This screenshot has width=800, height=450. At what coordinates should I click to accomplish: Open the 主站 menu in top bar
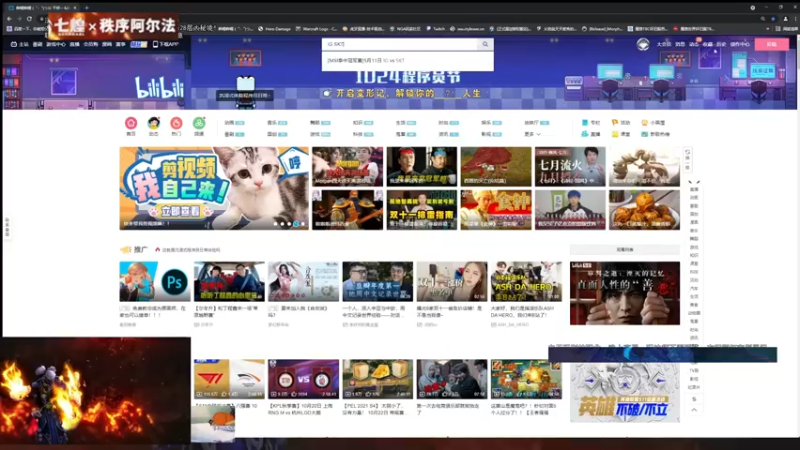tap(20, 44)
